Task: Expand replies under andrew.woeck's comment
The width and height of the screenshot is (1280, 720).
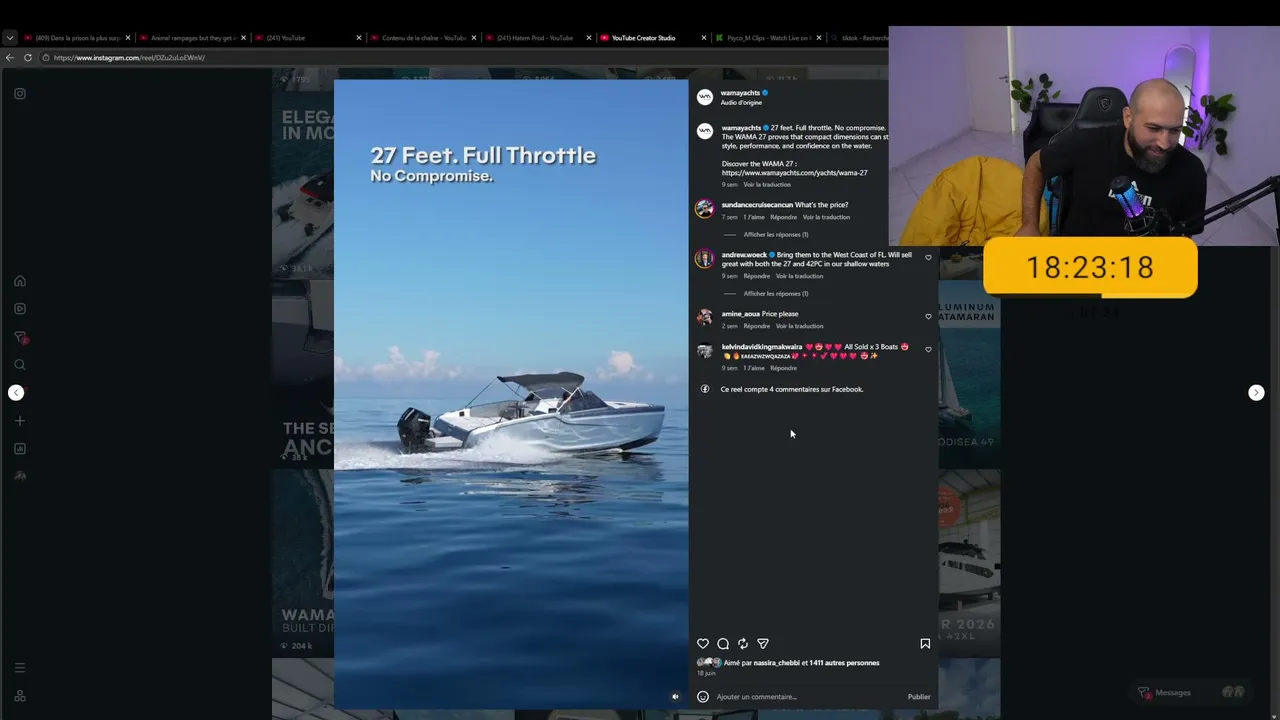Action: pyautogui.click(x=776, y=294)
